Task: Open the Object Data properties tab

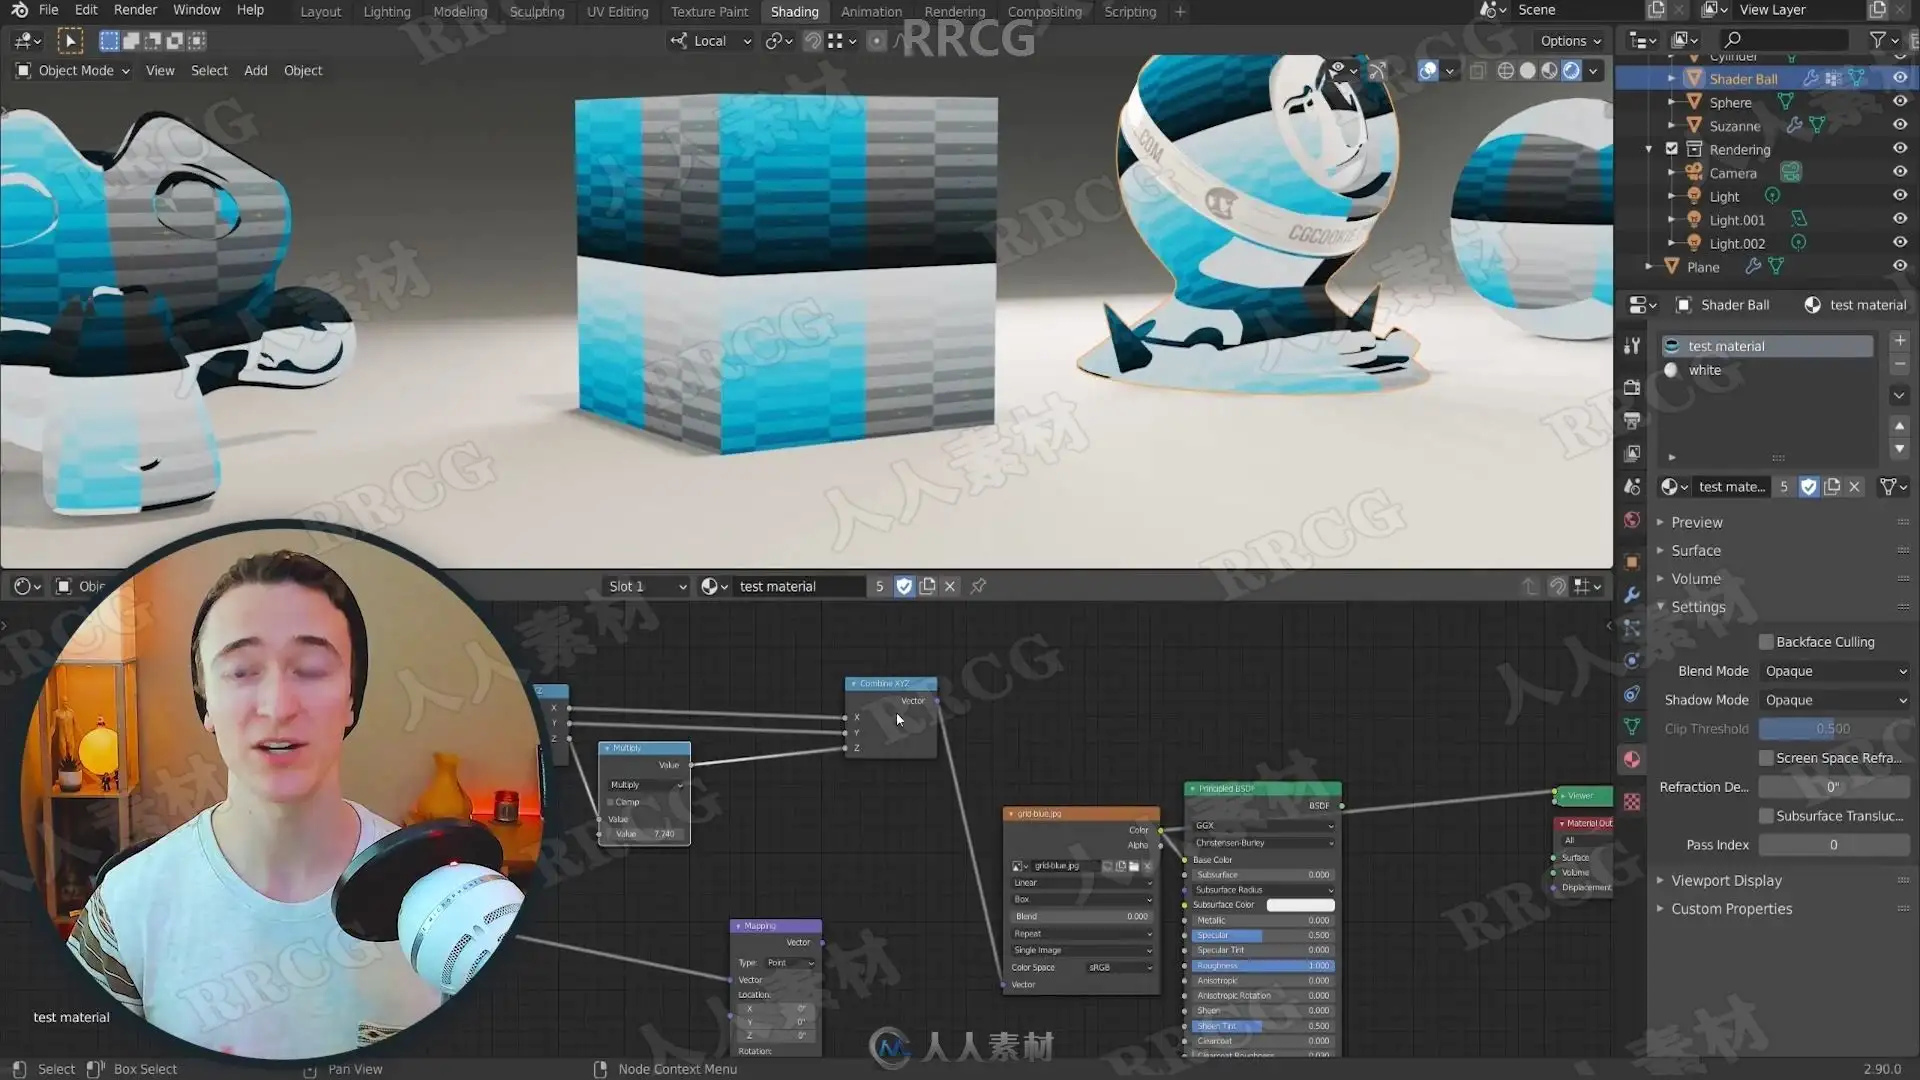Action: (1632, 727)
